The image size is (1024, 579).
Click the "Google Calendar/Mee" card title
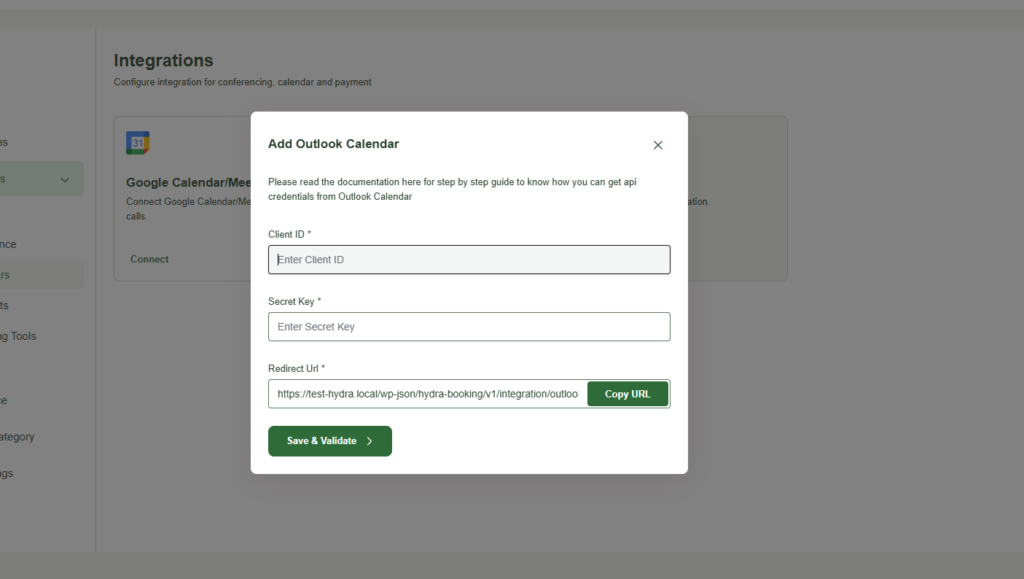click(x=188, y=183)
